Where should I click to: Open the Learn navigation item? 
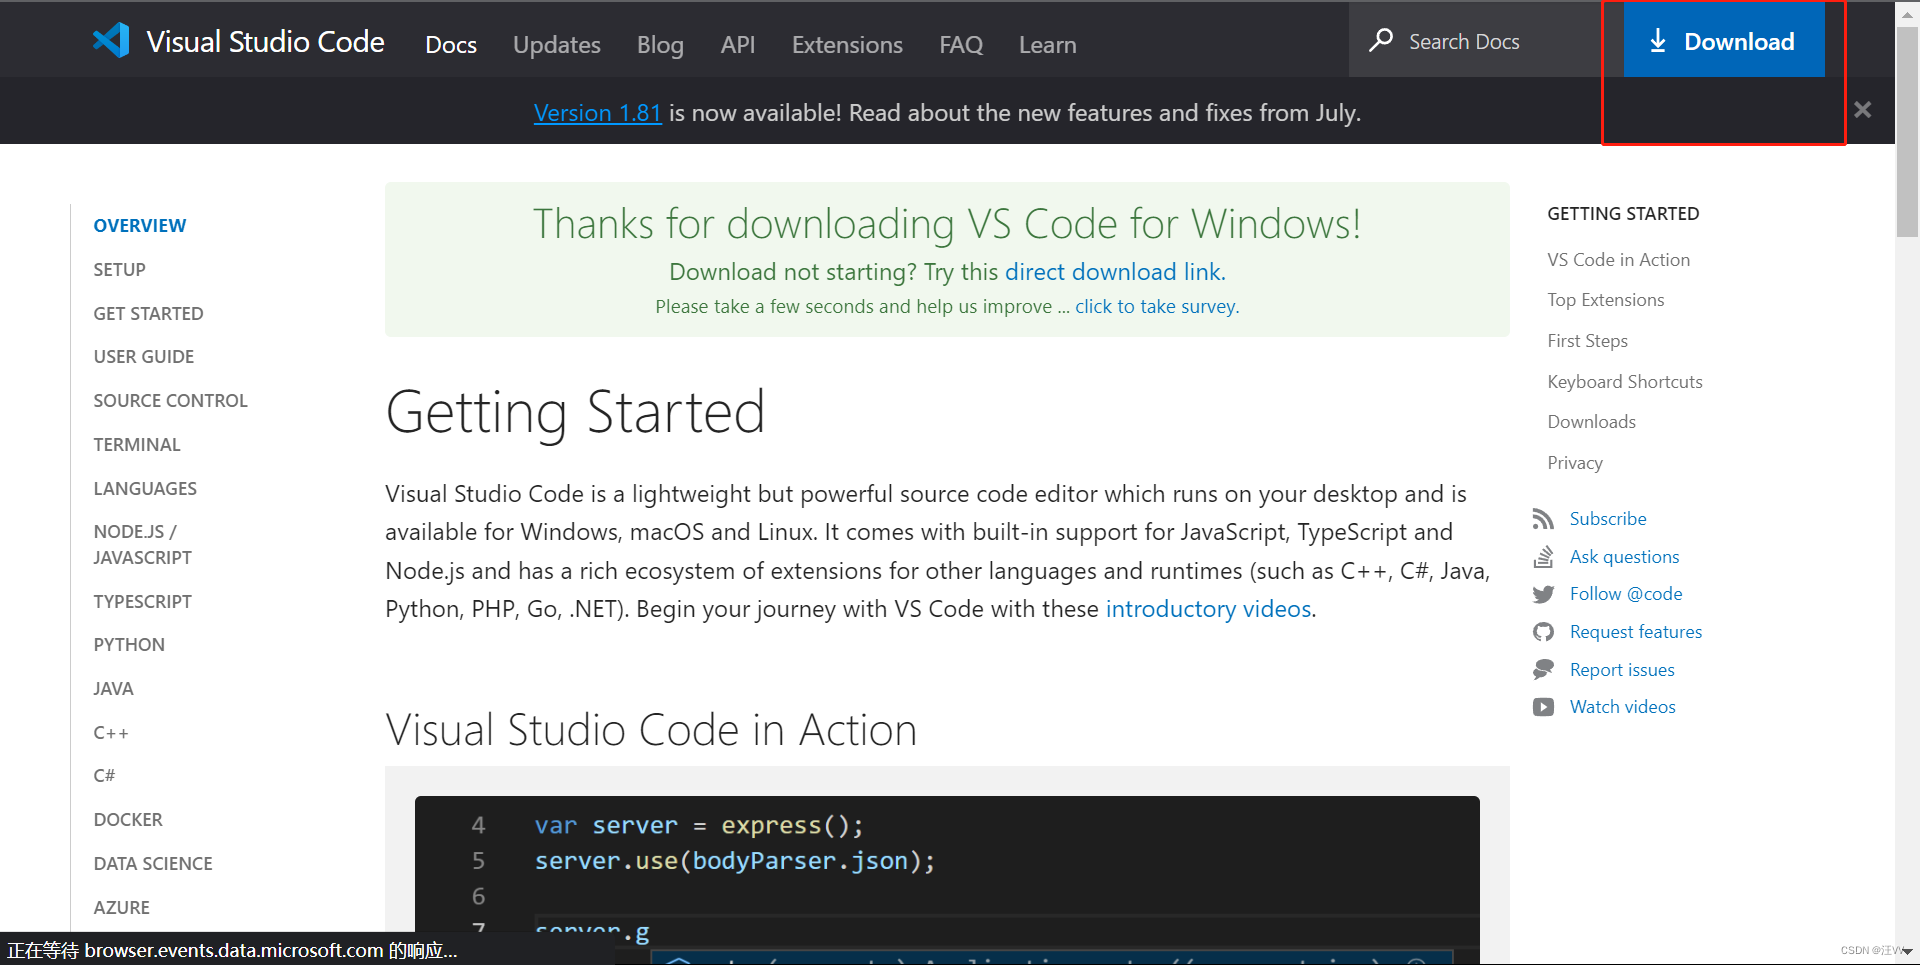click(x=1048, y=45)
